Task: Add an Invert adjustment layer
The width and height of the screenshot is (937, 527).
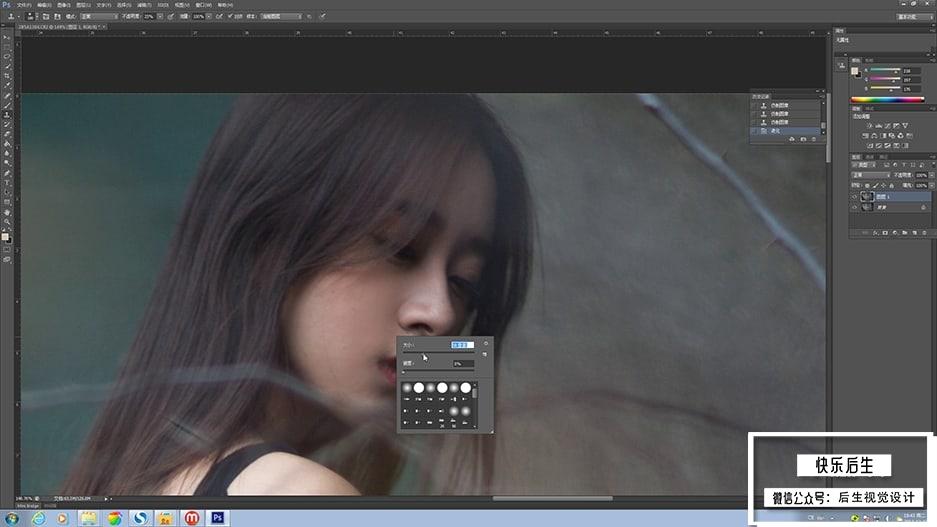Action: point(869,146)
